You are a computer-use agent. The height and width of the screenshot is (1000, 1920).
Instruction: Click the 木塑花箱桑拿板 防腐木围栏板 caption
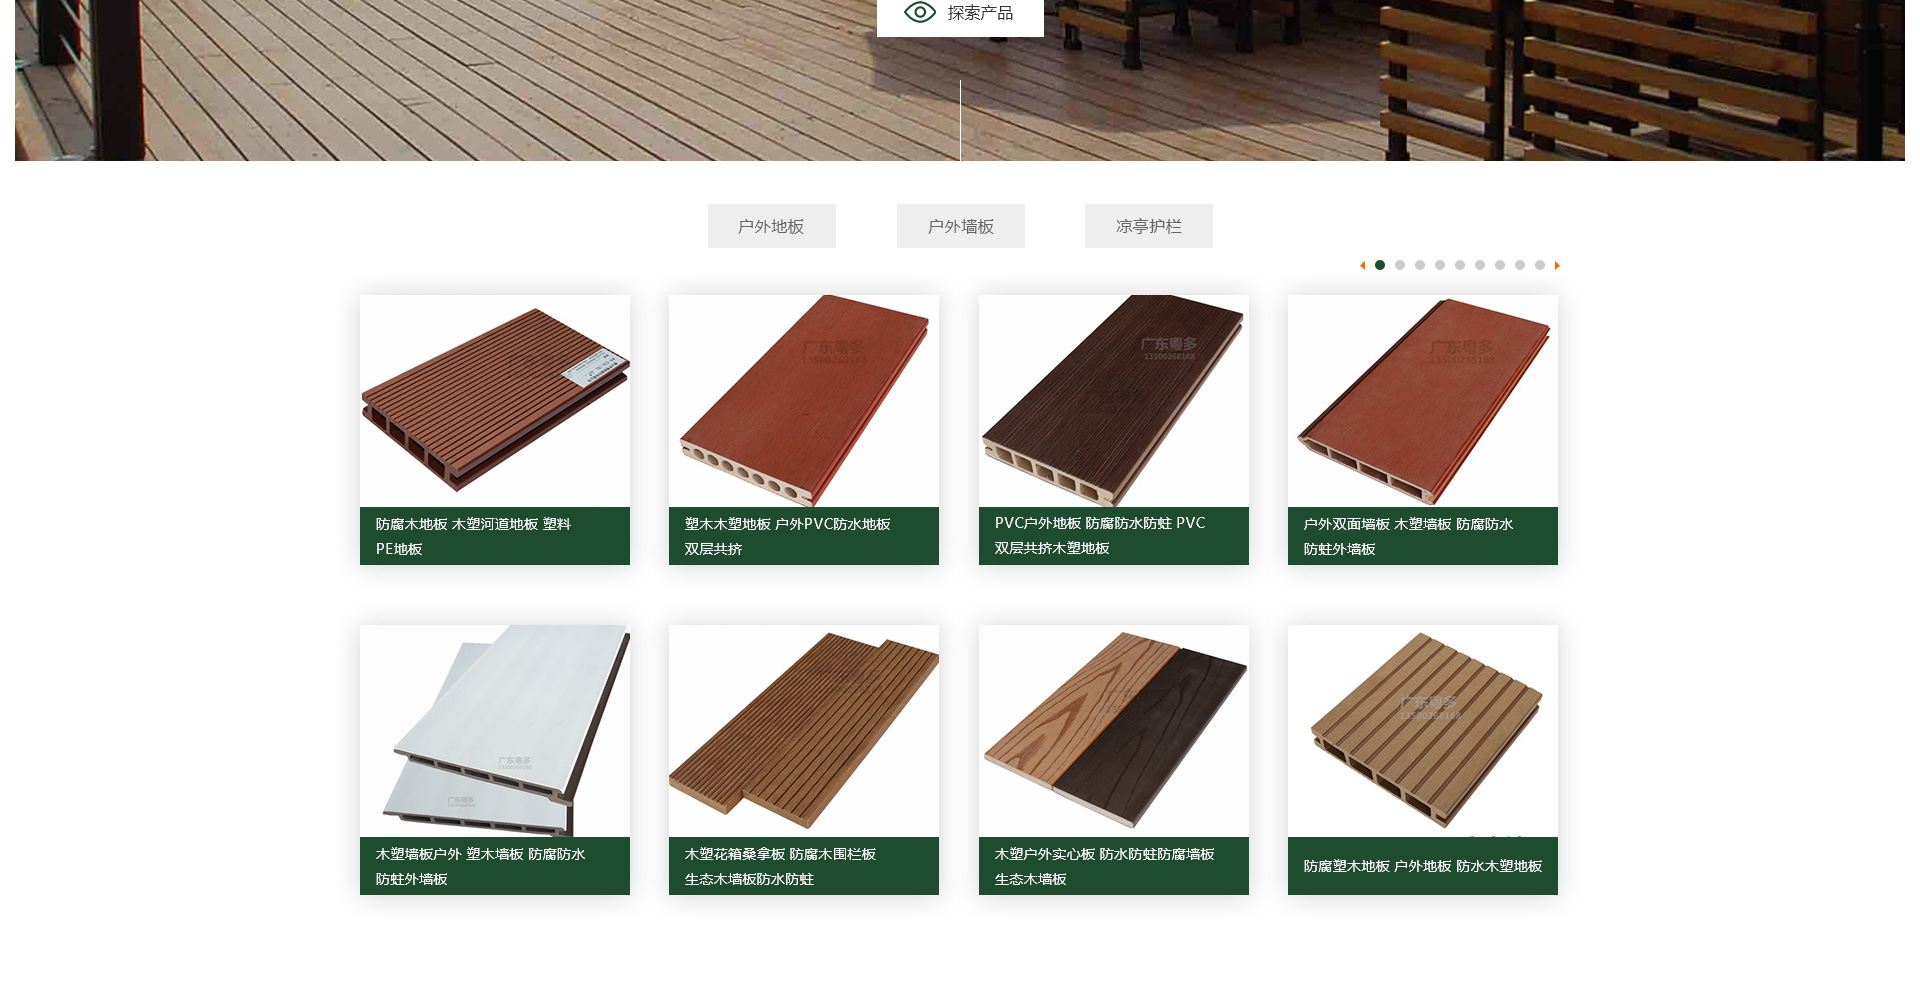pos(780,866)
